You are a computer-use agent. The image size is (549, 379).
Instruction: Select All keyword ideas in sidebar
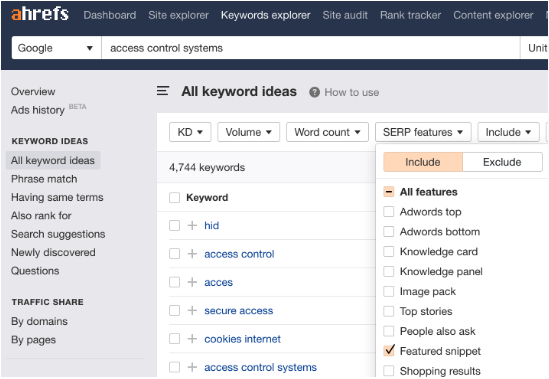click(x=53, y=160)
